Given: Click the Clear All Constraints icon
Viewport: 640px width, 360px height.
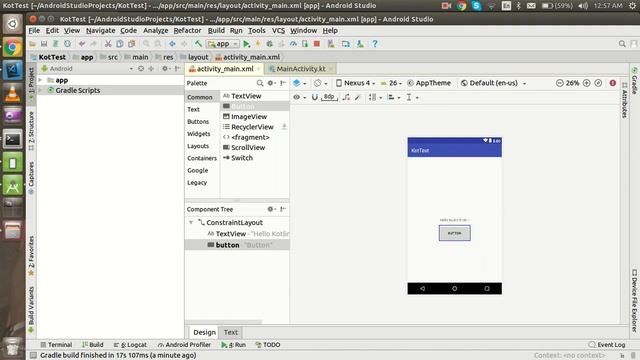Looking at the screenshot, I should (346, 97).
